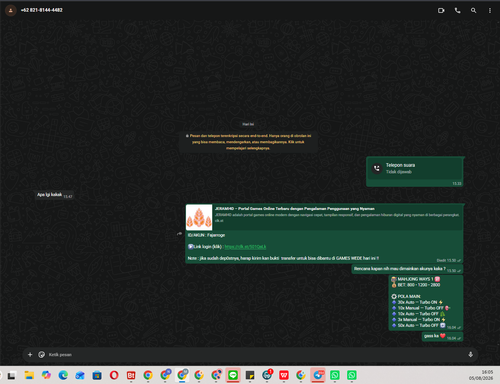
Task: Open Opera browser from taskbar
Action: 114,376
